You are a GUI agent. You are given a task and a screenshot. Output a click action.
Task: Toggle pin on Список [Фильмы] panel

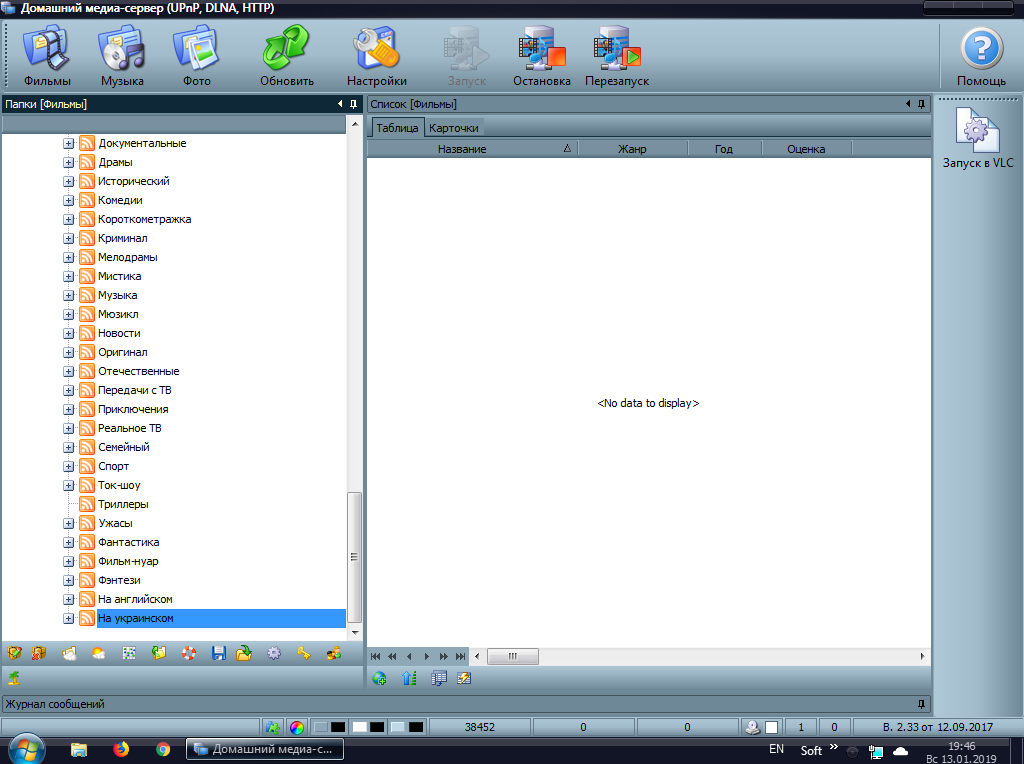(x=921, y=104)
